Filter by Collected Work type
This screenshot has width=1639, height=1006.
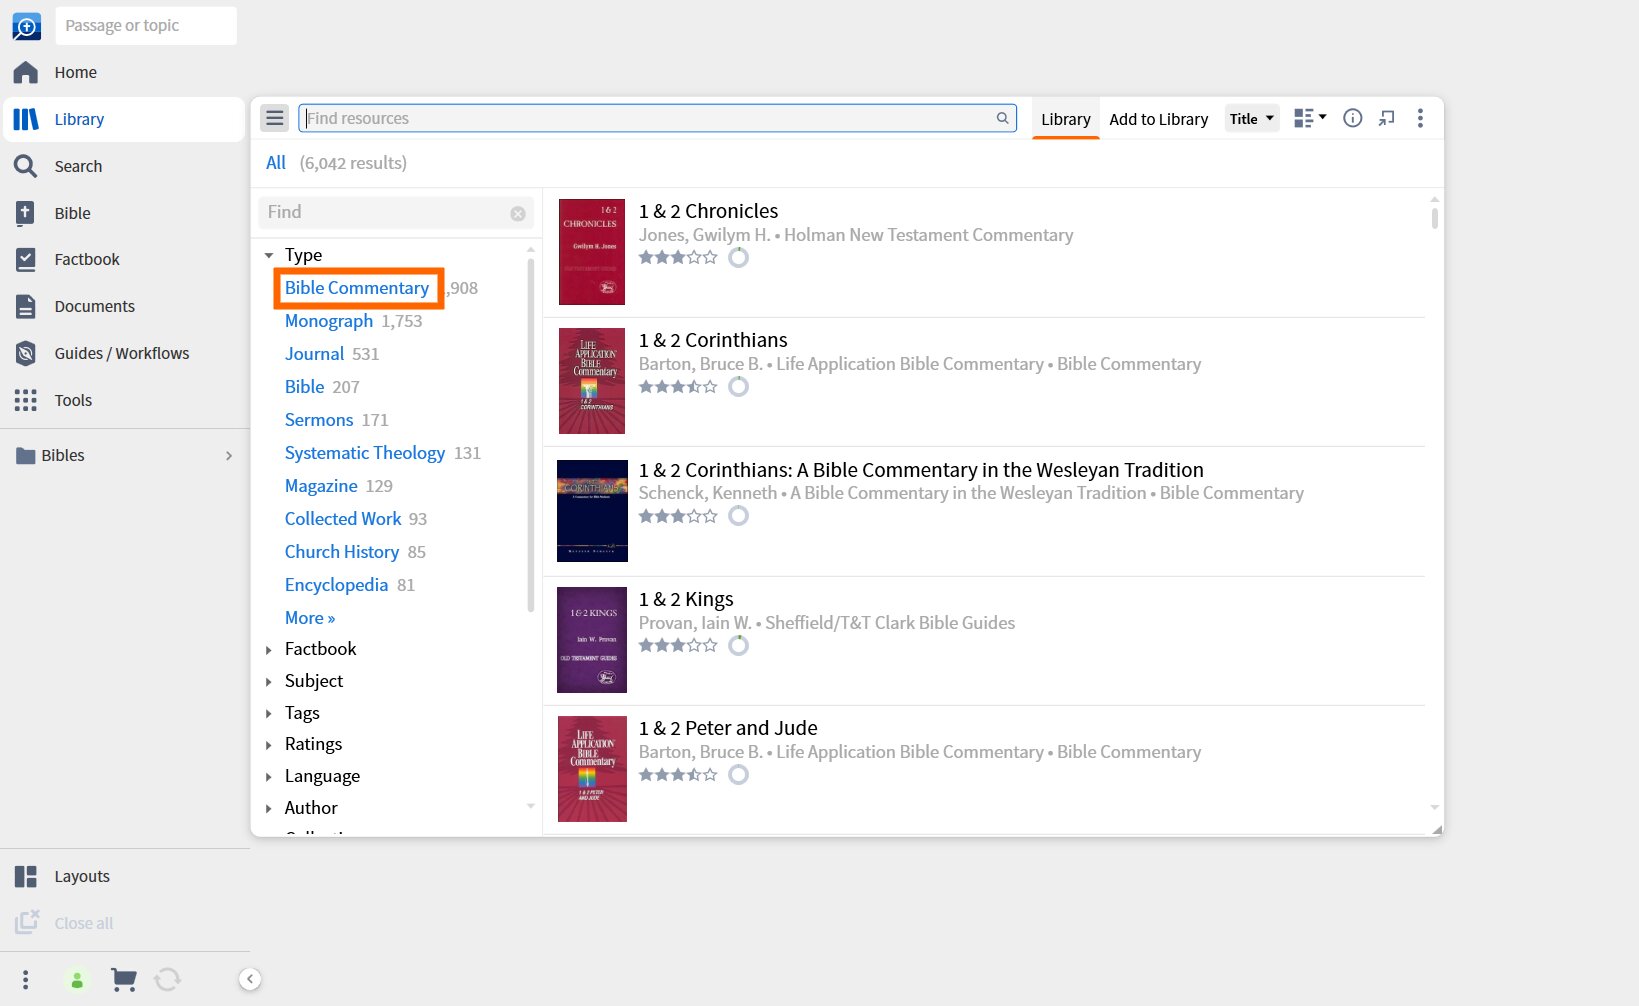click(343, 519)
